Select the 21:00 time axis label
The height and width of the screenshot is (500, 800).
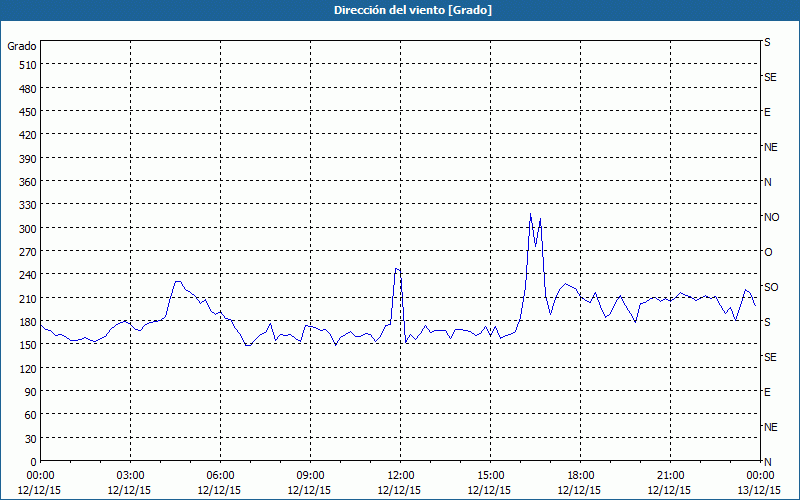(670, 476)
